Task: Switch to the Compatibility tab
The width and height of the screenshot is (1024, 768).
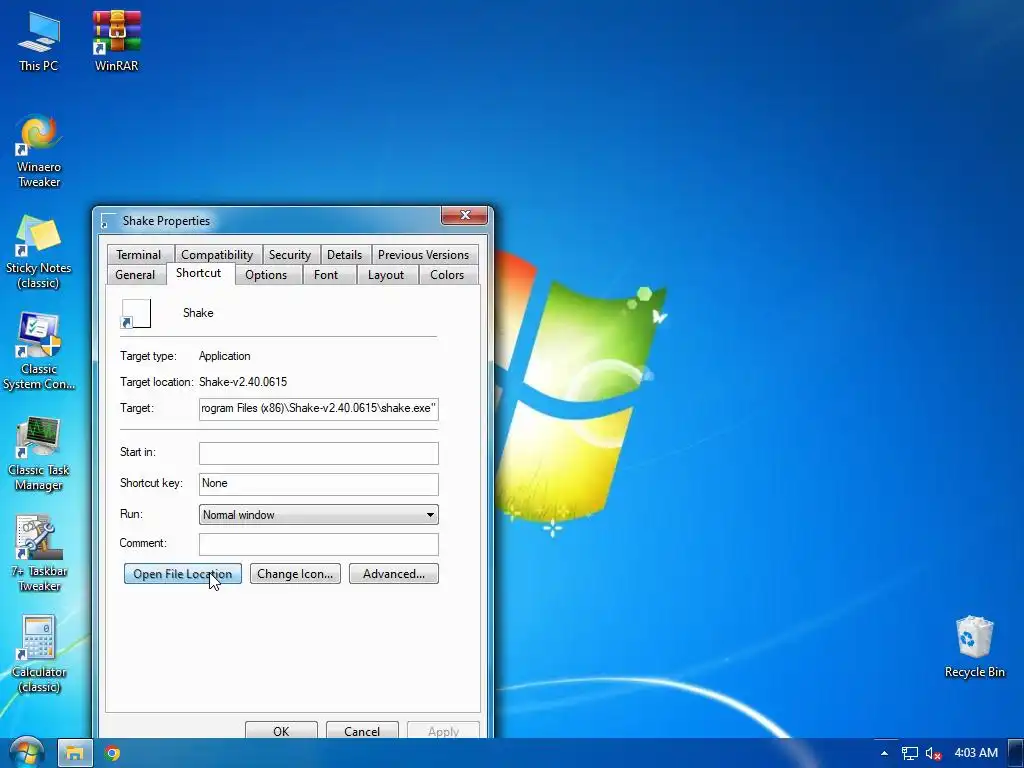Action: click(217, 255)
